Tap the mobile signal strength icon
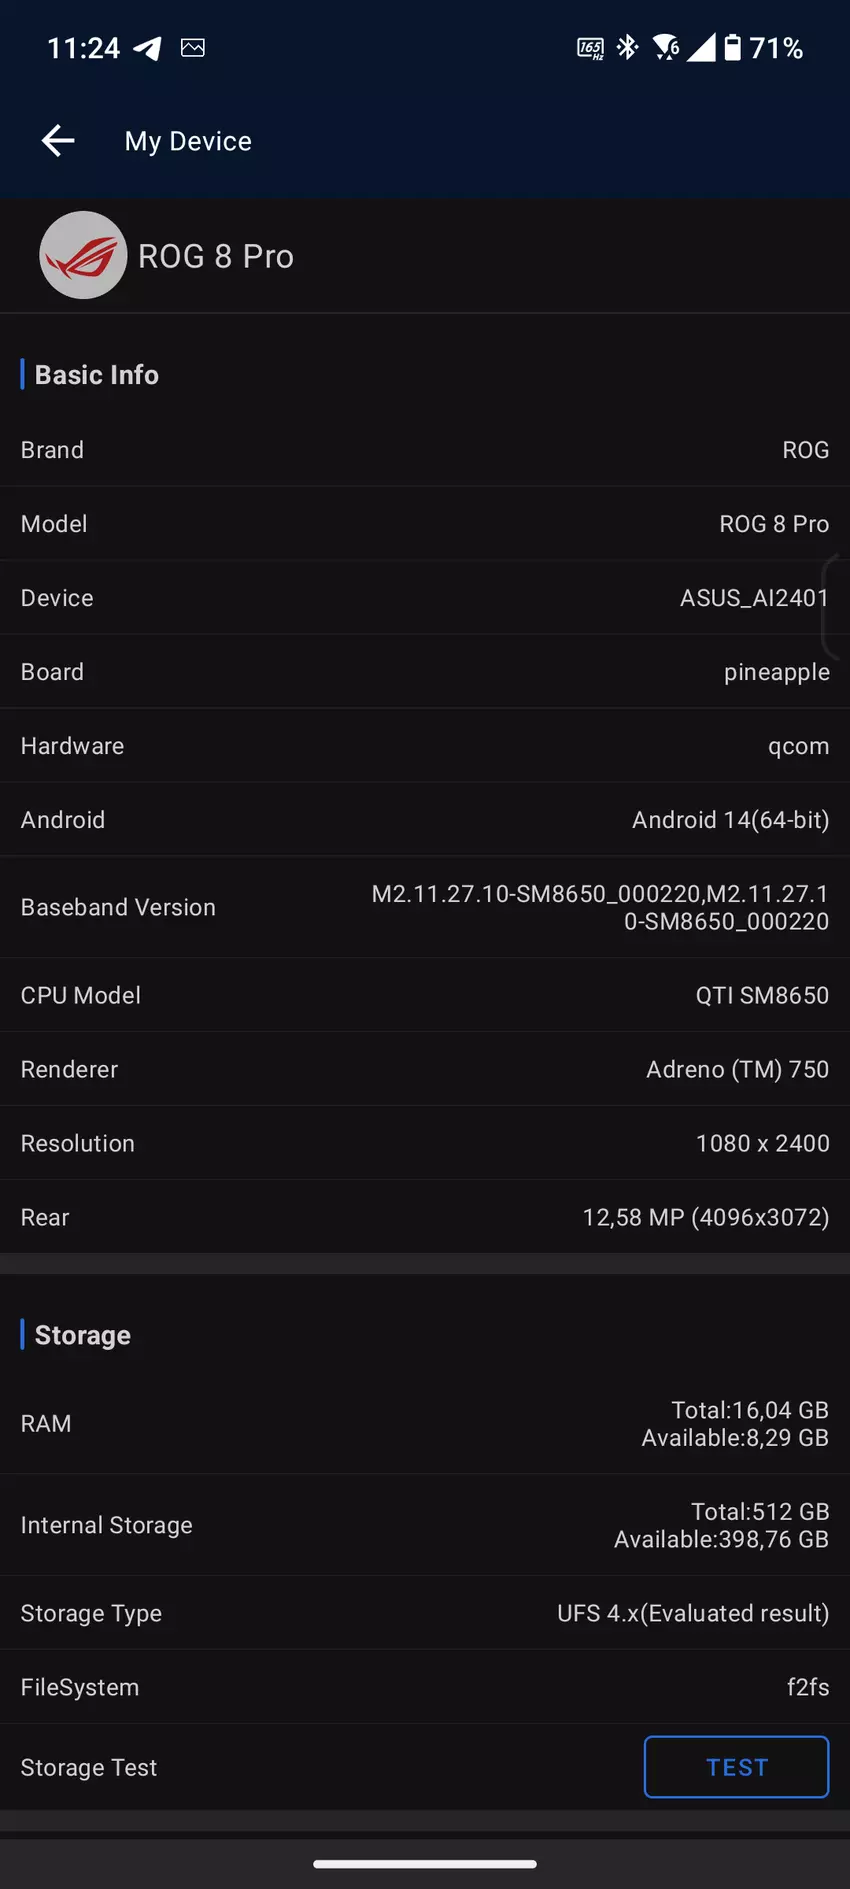Screen dimensions: 850x1889 701,48
